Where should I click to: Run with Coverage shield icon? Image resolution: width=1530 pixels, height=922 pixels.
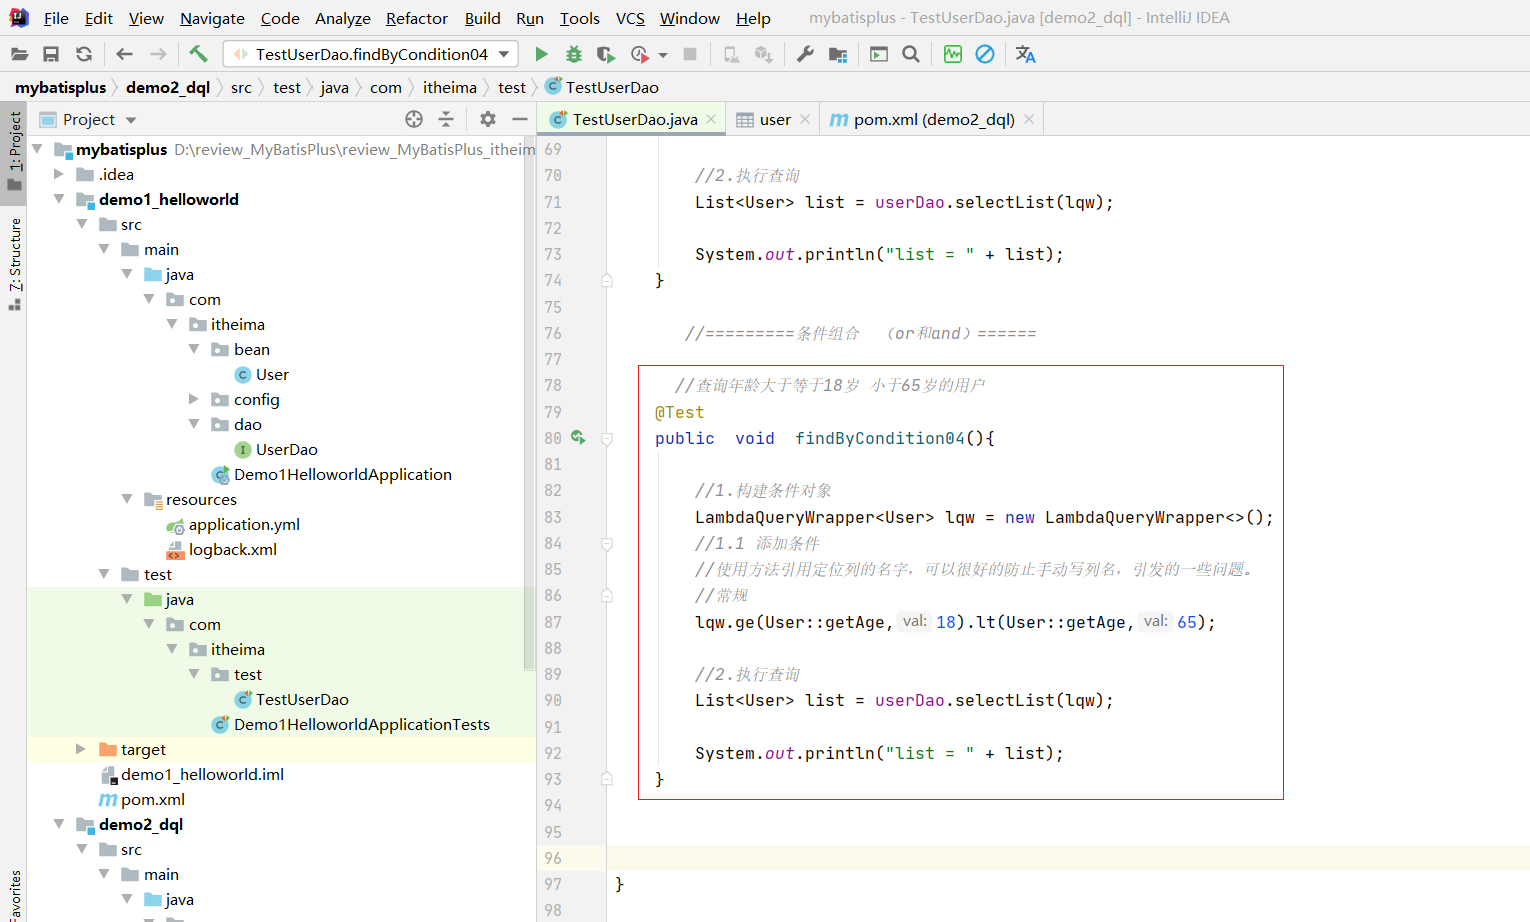[x=605, y=54]
